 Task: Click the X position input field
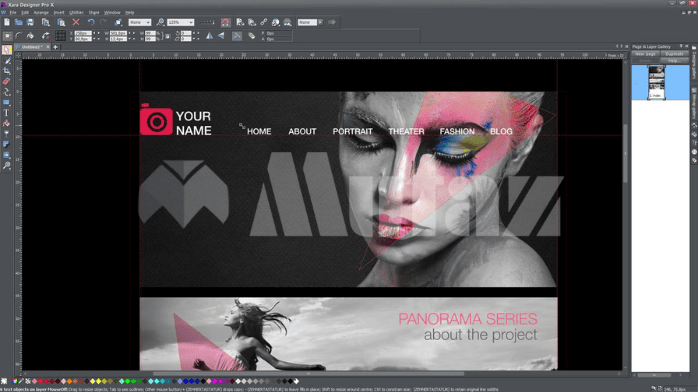(83, 33)
